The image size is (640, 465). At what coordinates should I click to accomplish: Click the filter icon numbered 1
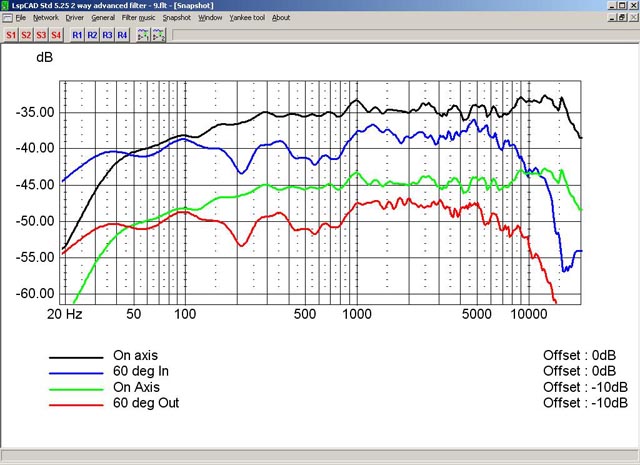click(143, 35)
